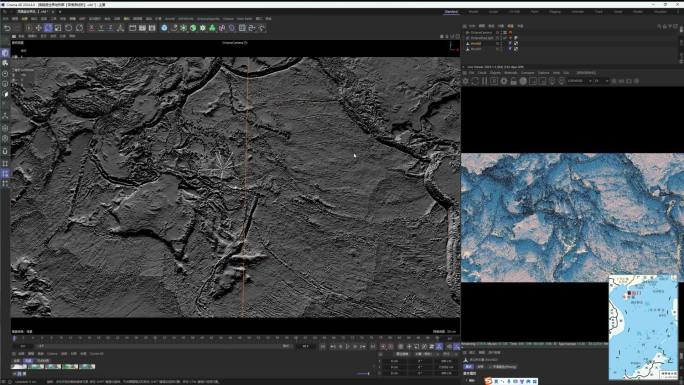The width and height of the screenshot is (684, 385).
Task: Click the overlaid map image thumbnail
Action: click(x=643, y=327)
